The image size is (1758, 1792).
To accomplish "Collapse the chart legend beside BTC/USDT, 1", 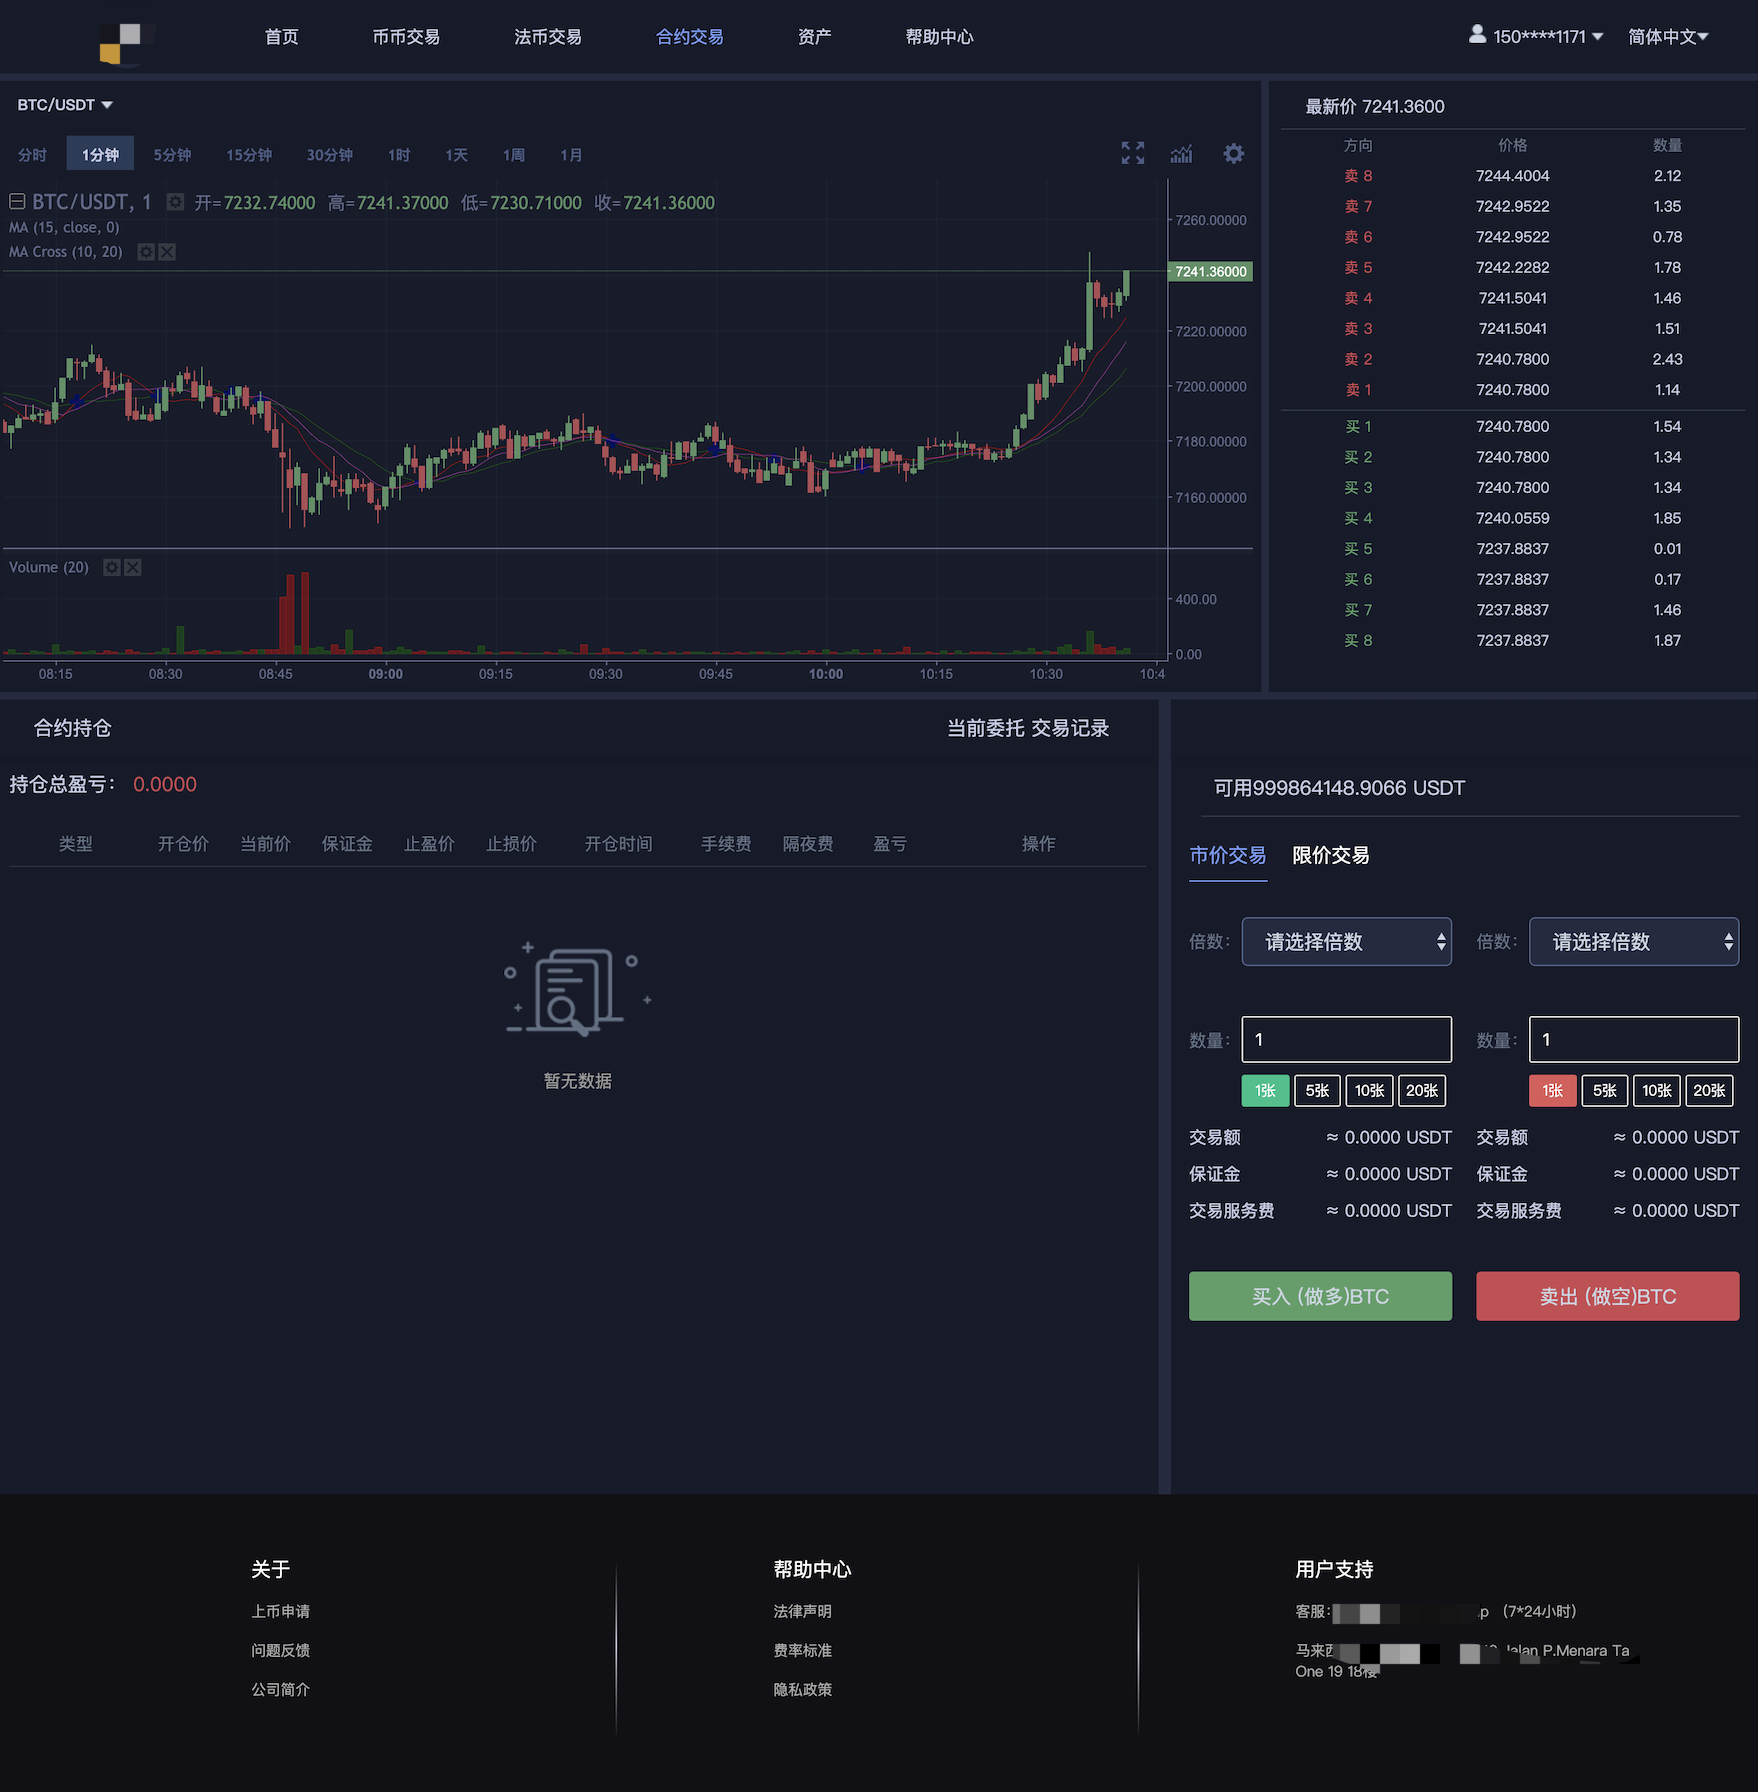I will (17, 202).
